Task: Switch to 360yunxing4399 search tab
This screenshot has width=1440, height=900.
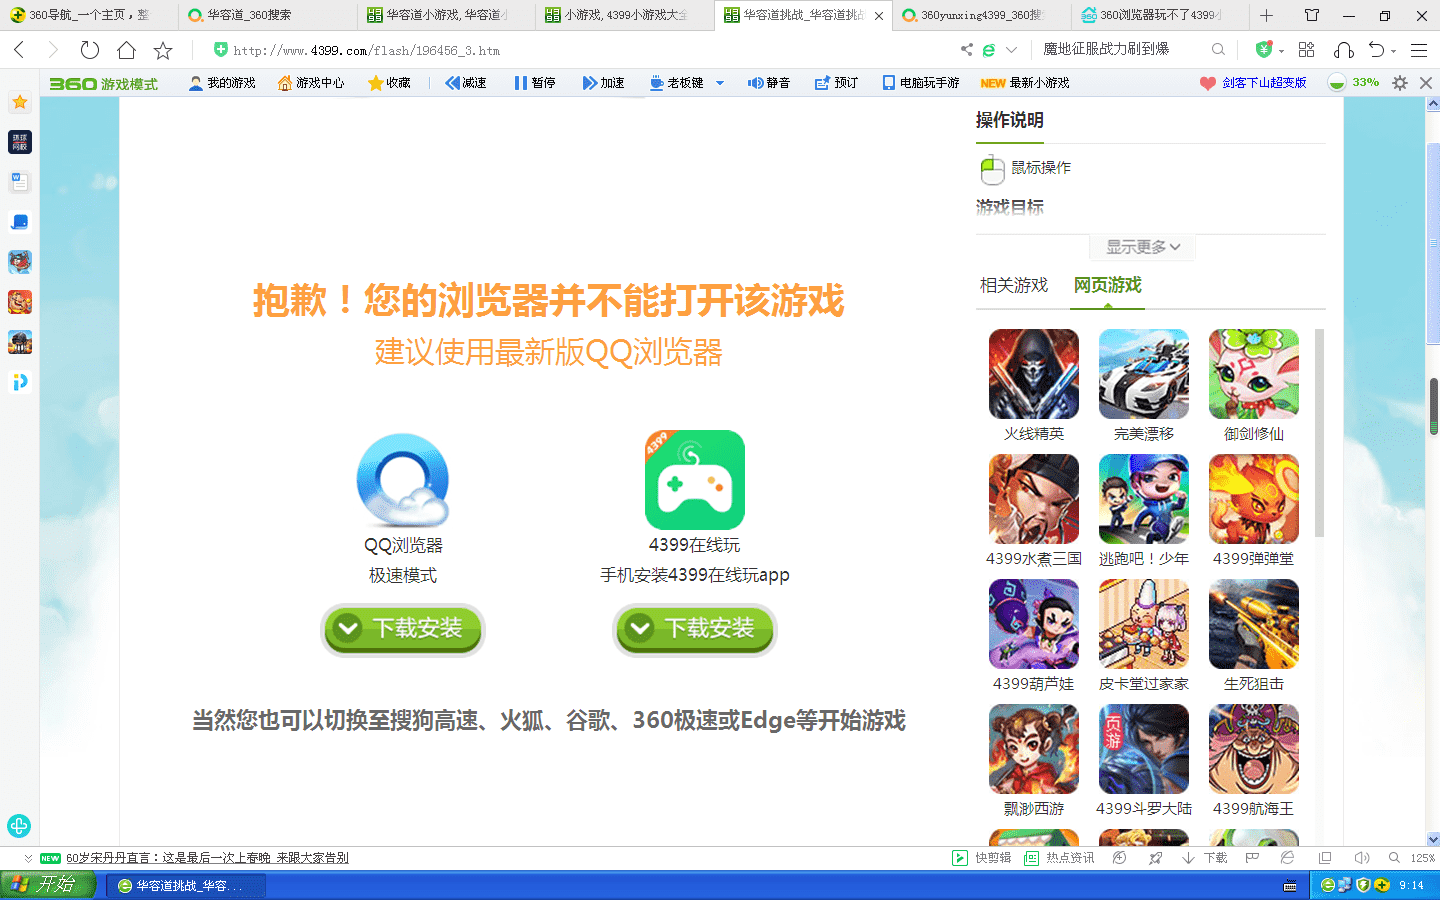Action: 982,15
